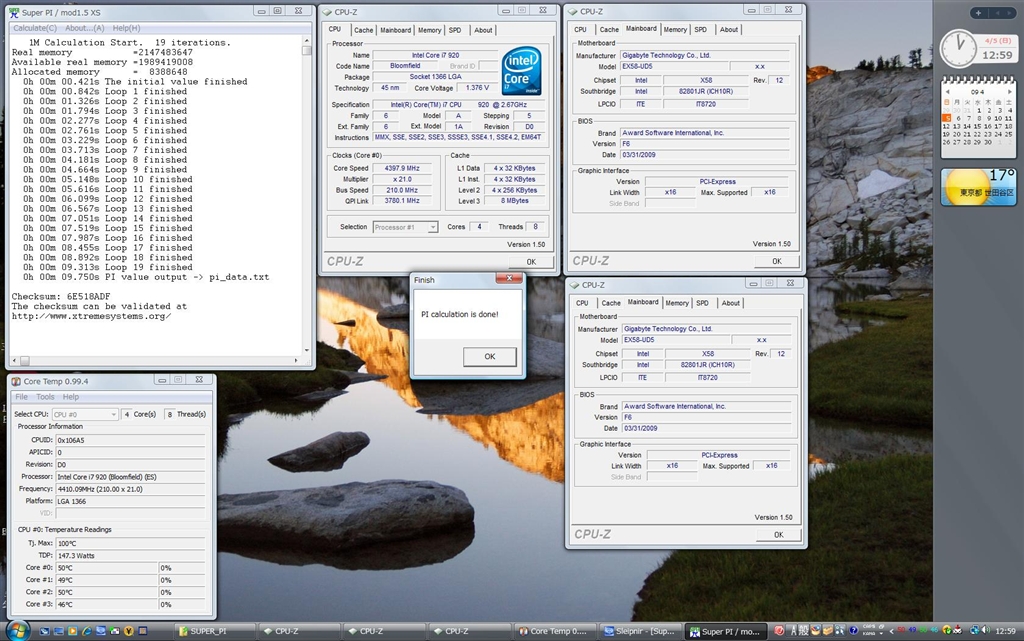This screenshot has height=641, width=1024.
Task: Switch to Core Temp taskbar button
Action: (554, 631)
